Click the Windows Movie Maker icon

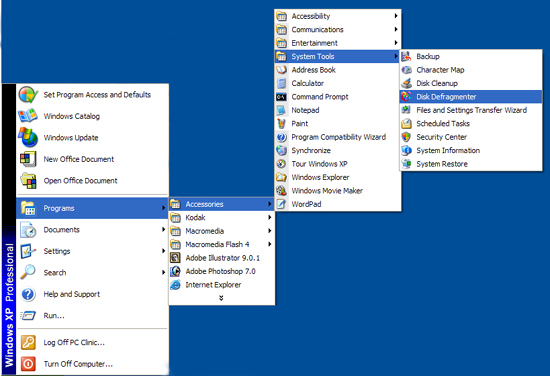pyautogui.click(x=281, y=190)
